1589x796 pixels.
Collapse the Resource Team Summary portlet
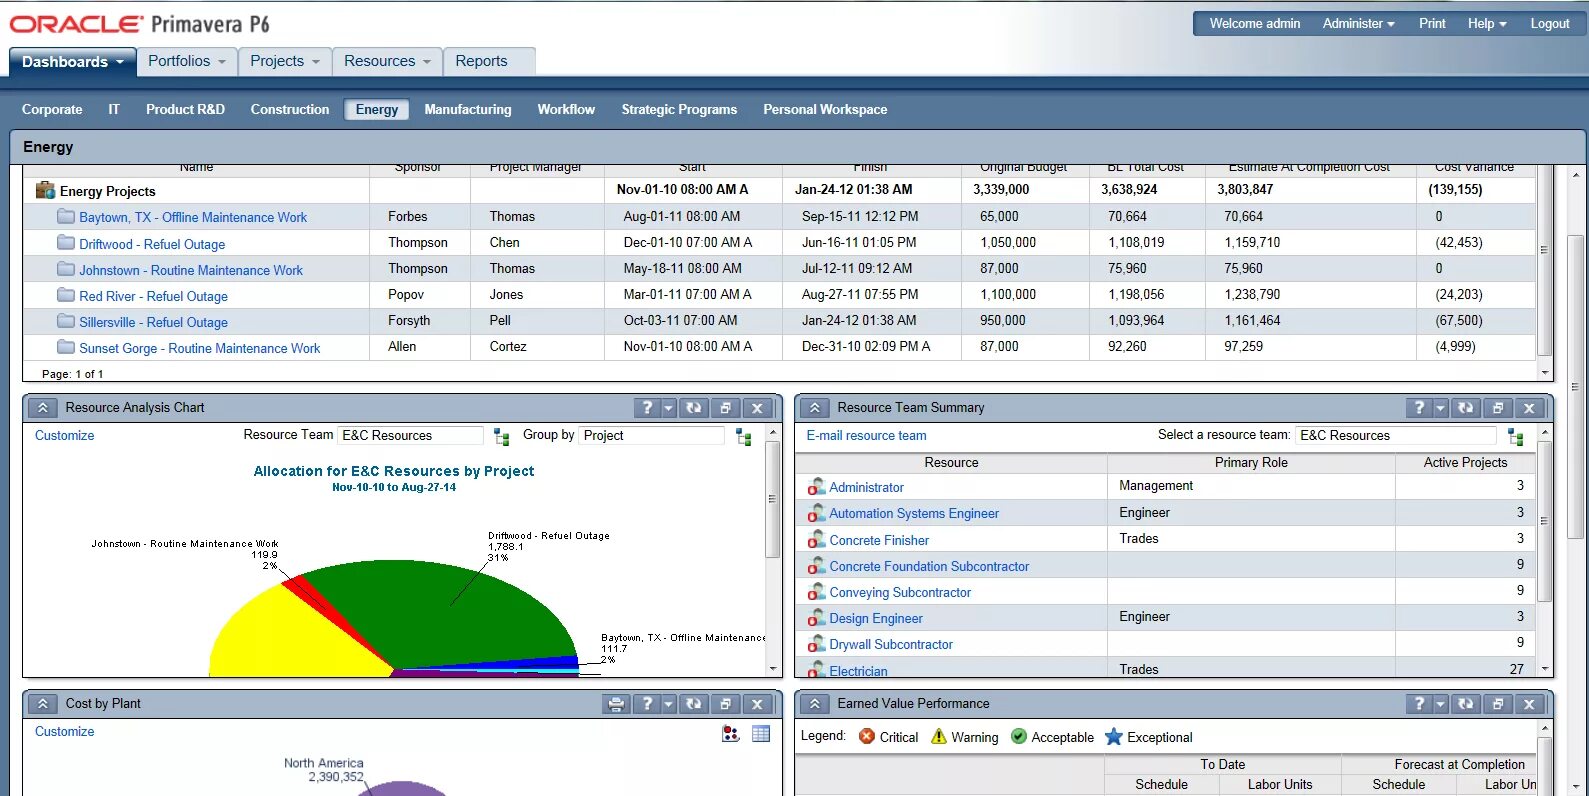(814, 408)
